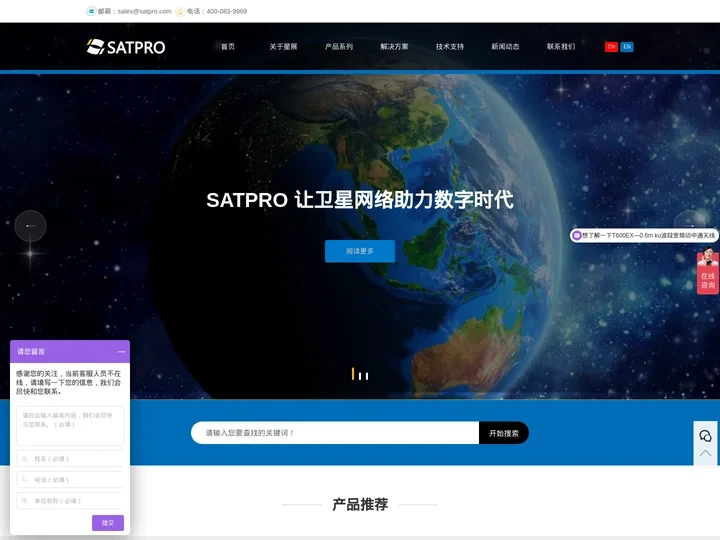Submit the message form via 提交

point(108,523)
